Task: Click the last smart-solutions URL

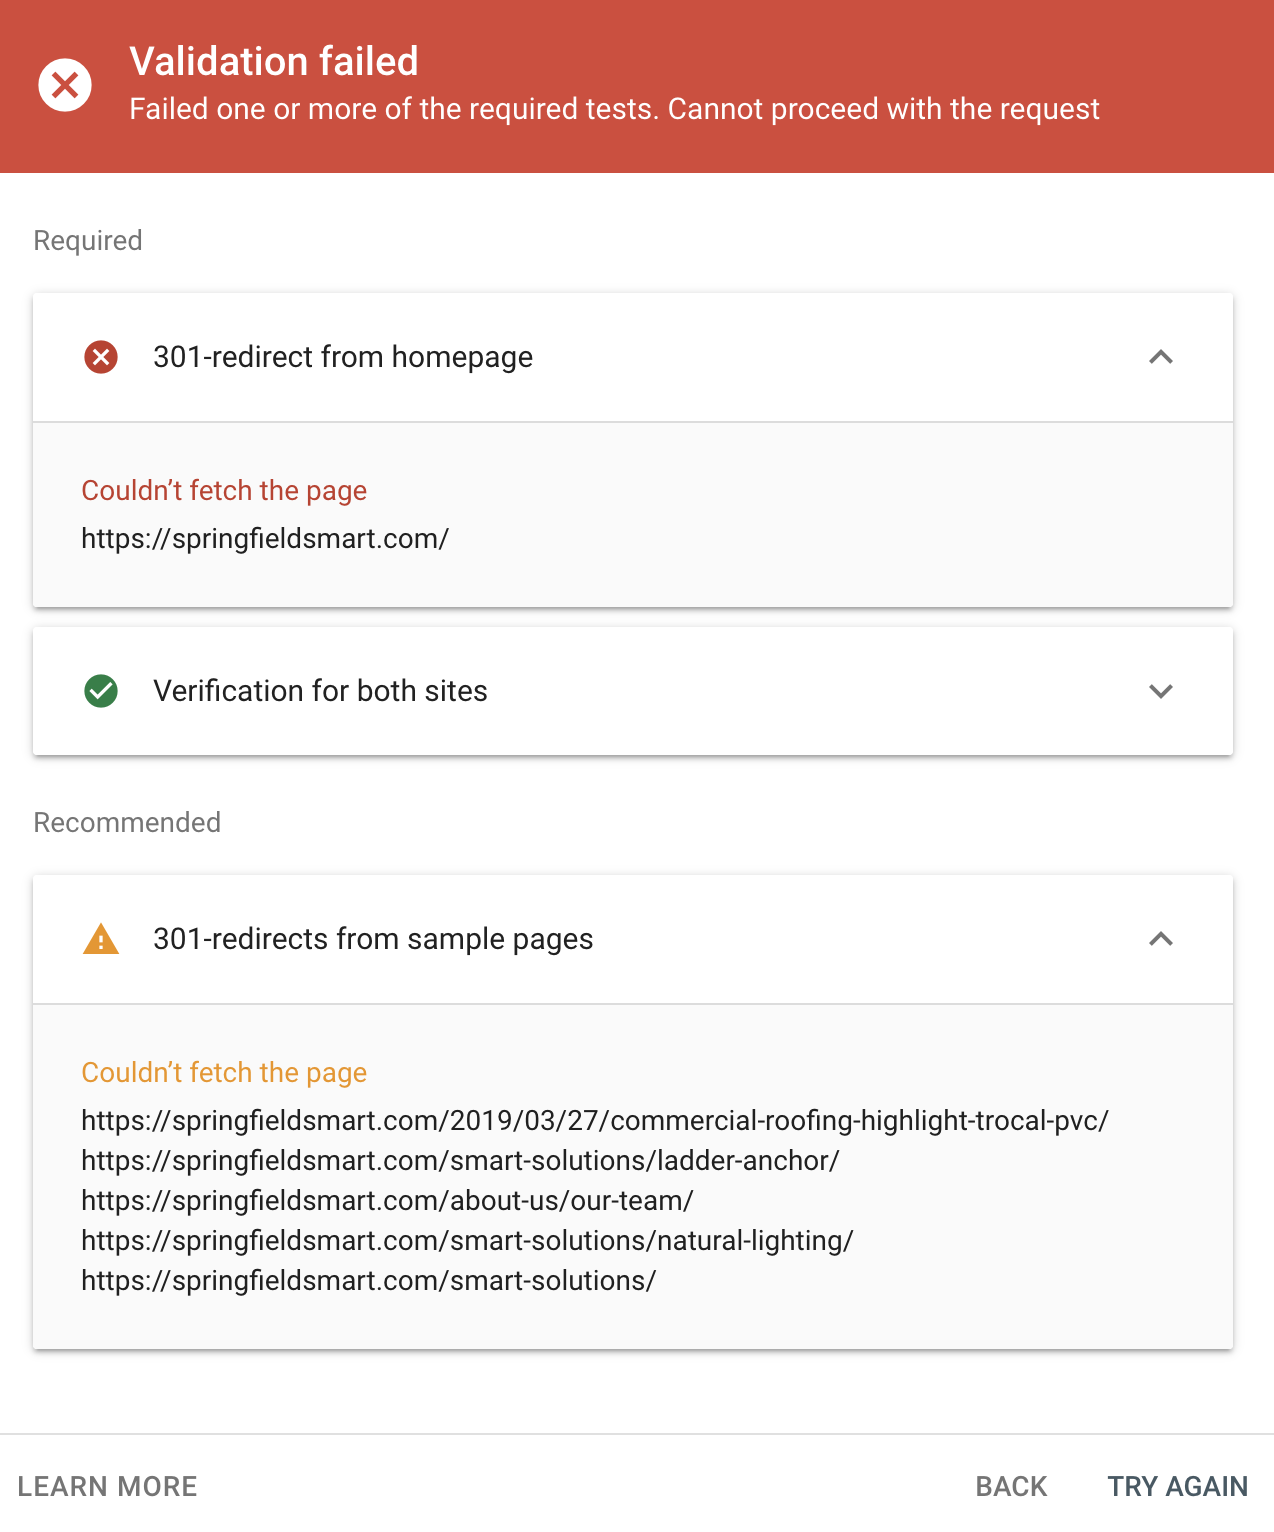Action: pos(368,1281)
